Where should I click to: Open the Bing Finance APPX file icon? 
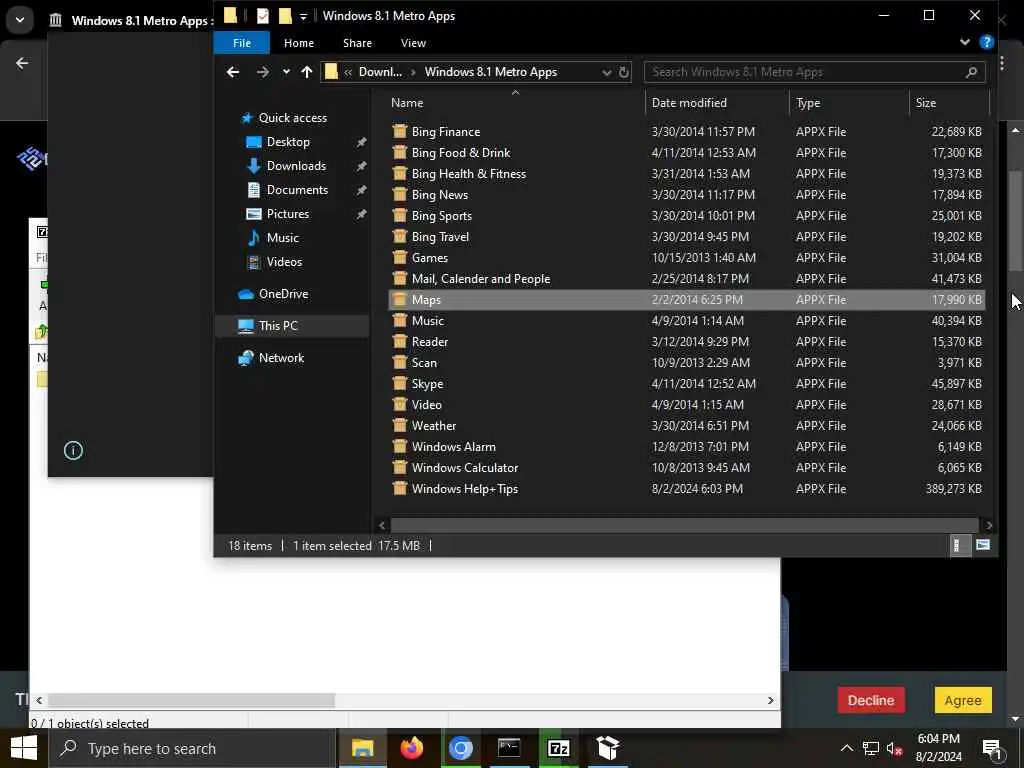point(400,131)
